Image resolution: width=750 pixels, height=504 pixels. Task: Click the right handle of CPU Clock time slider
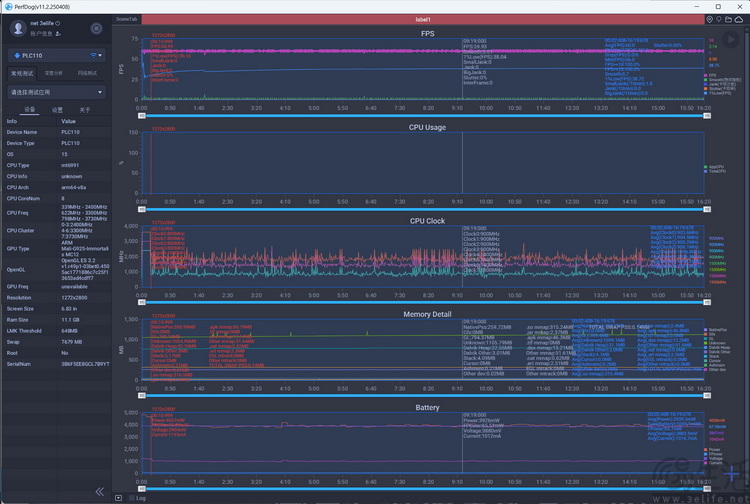[x=707, y=302]
